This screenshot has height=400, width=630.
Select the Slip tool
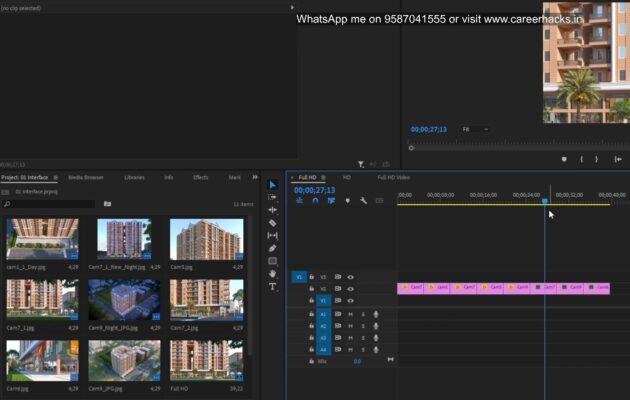[273, 235]
